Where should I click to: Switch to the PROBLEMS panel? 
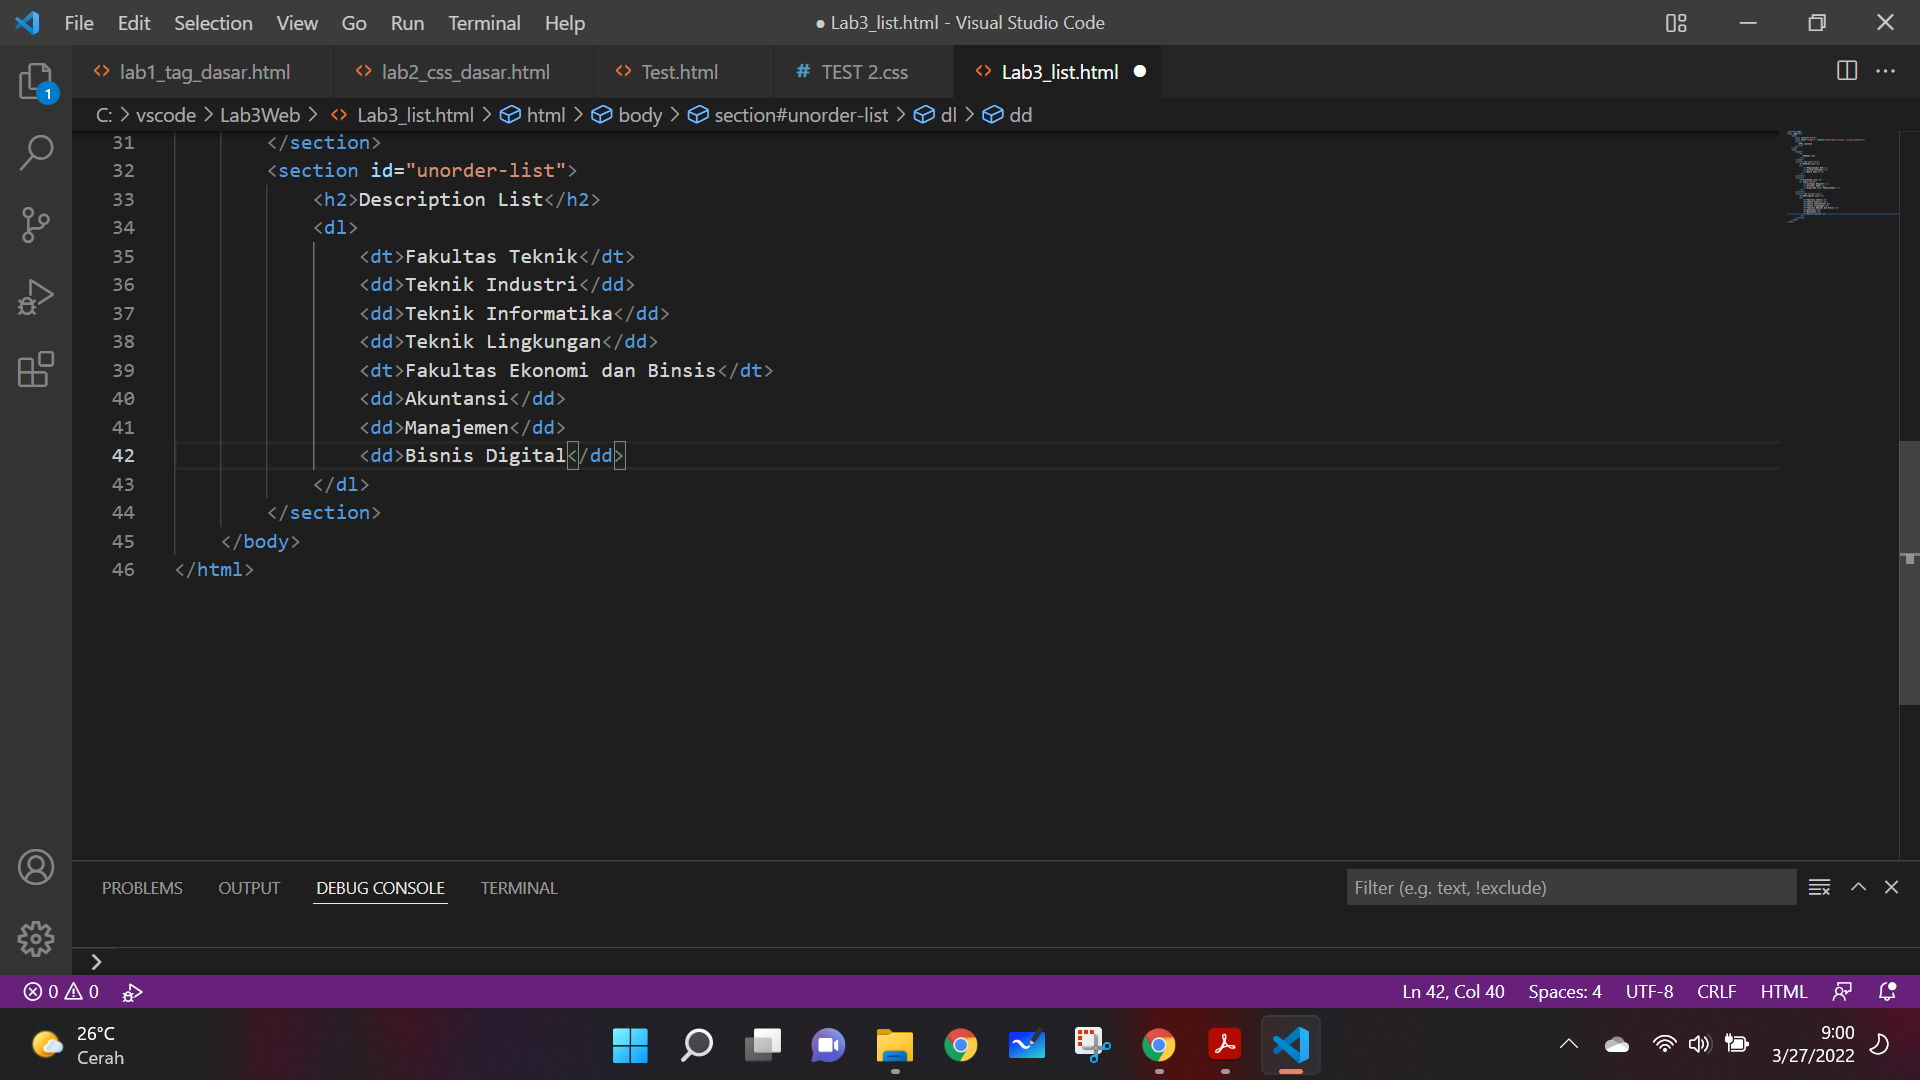pos(142,887)
